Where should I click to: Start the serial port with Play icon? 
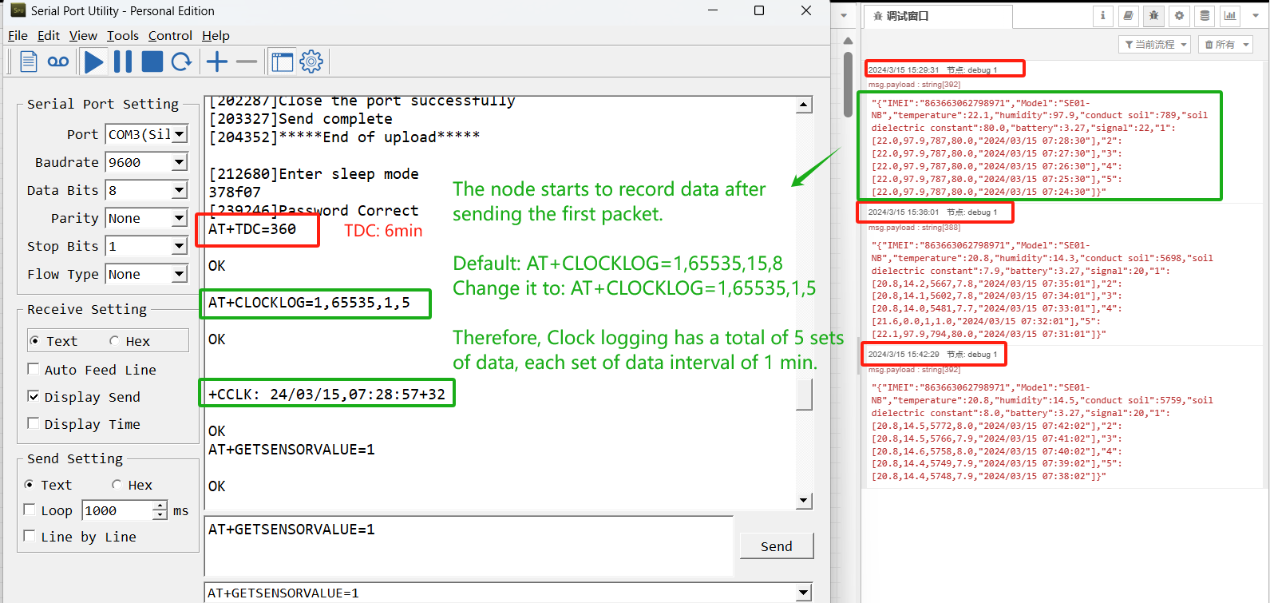coord(94,62)
